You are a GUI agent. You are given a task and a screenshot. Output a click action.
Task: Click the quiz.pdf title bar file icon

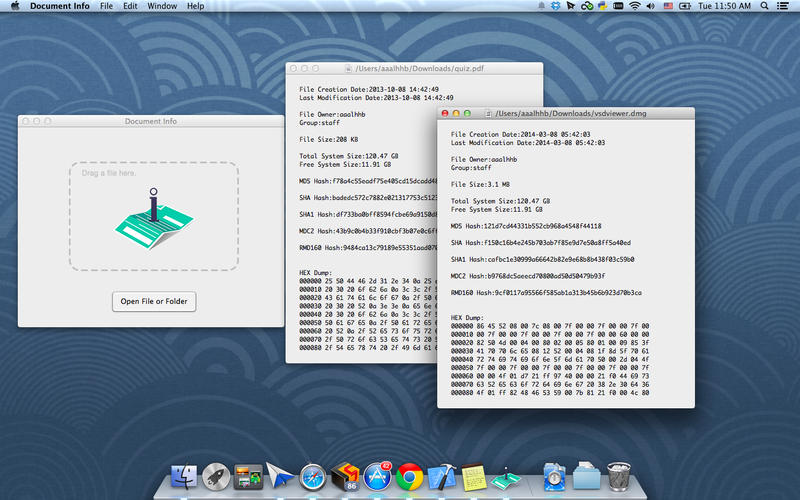pyautogui.click(x=348, y=68)
